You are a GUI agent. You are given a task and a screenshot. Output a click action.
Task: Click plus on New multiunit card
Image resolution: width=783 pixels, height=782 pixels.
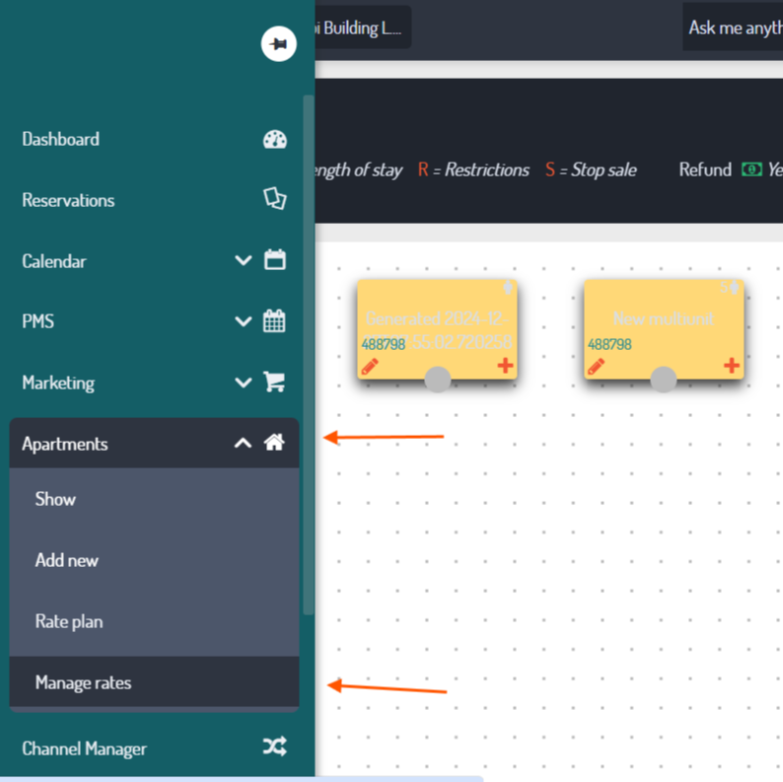[732, 366]
